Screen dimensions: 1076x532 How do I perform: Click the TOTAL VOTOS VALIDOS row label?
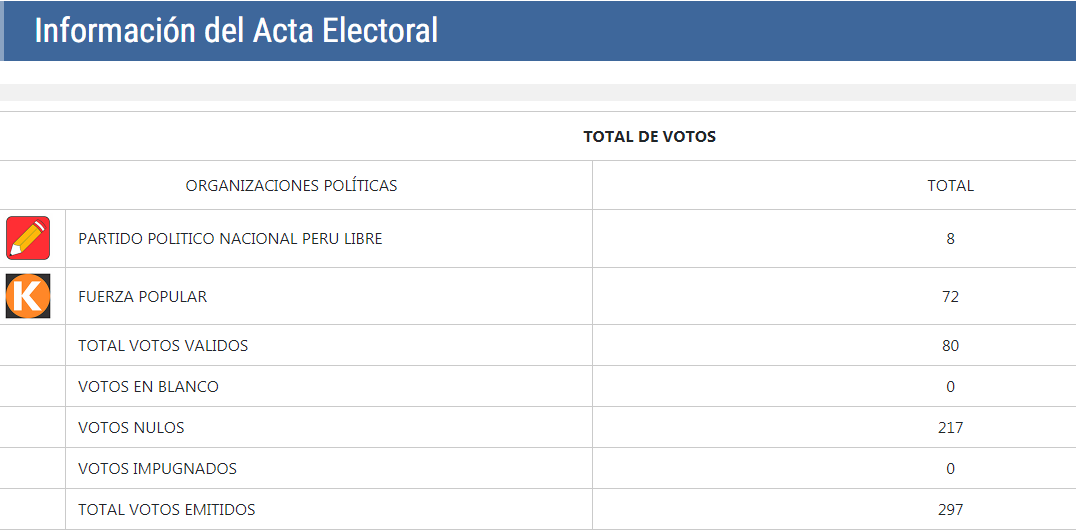(163, 346)
